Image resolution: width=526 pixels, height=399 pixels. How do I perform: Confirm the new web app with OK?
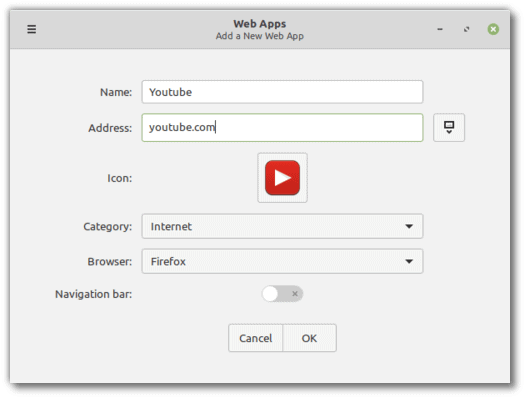[309, 338]
